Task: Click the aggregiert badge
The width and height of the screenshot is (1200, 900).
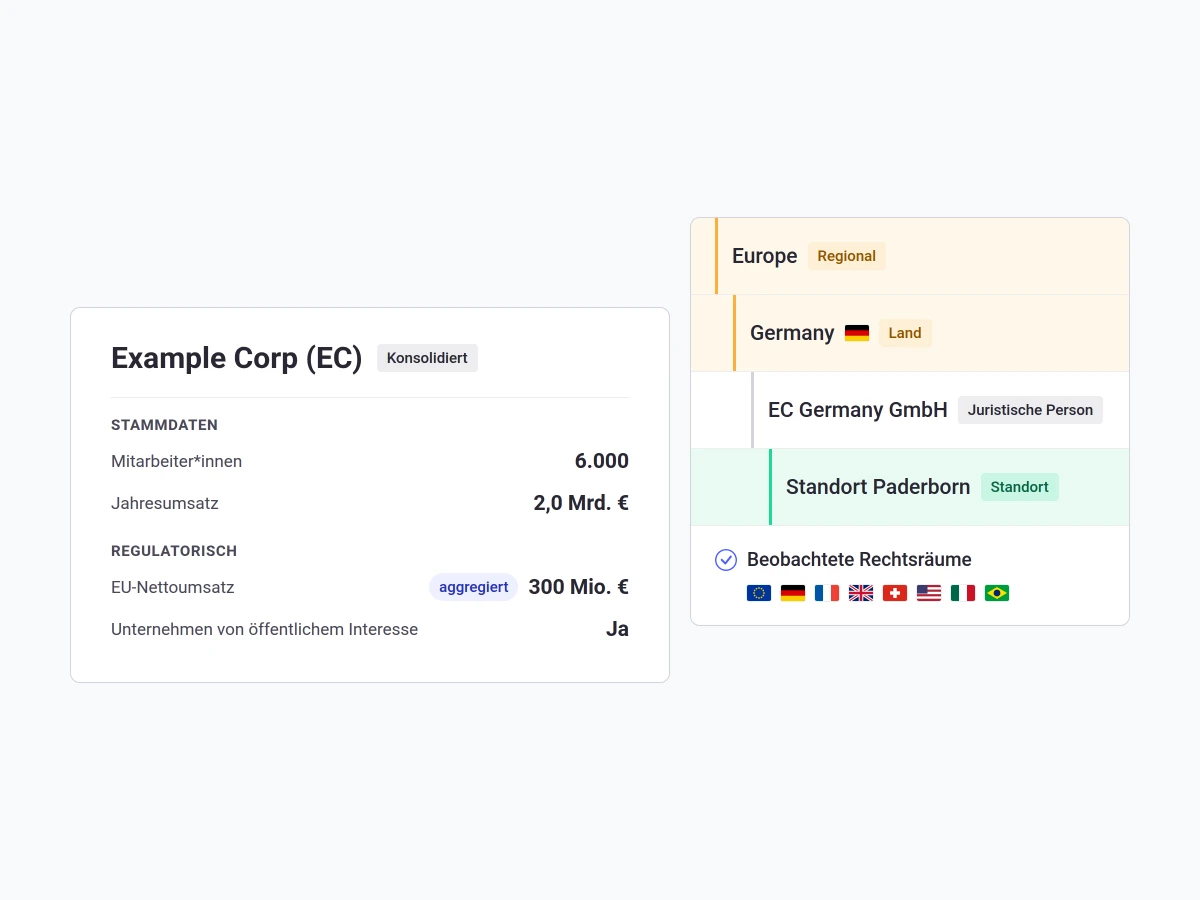Action: tap(473, 587)
